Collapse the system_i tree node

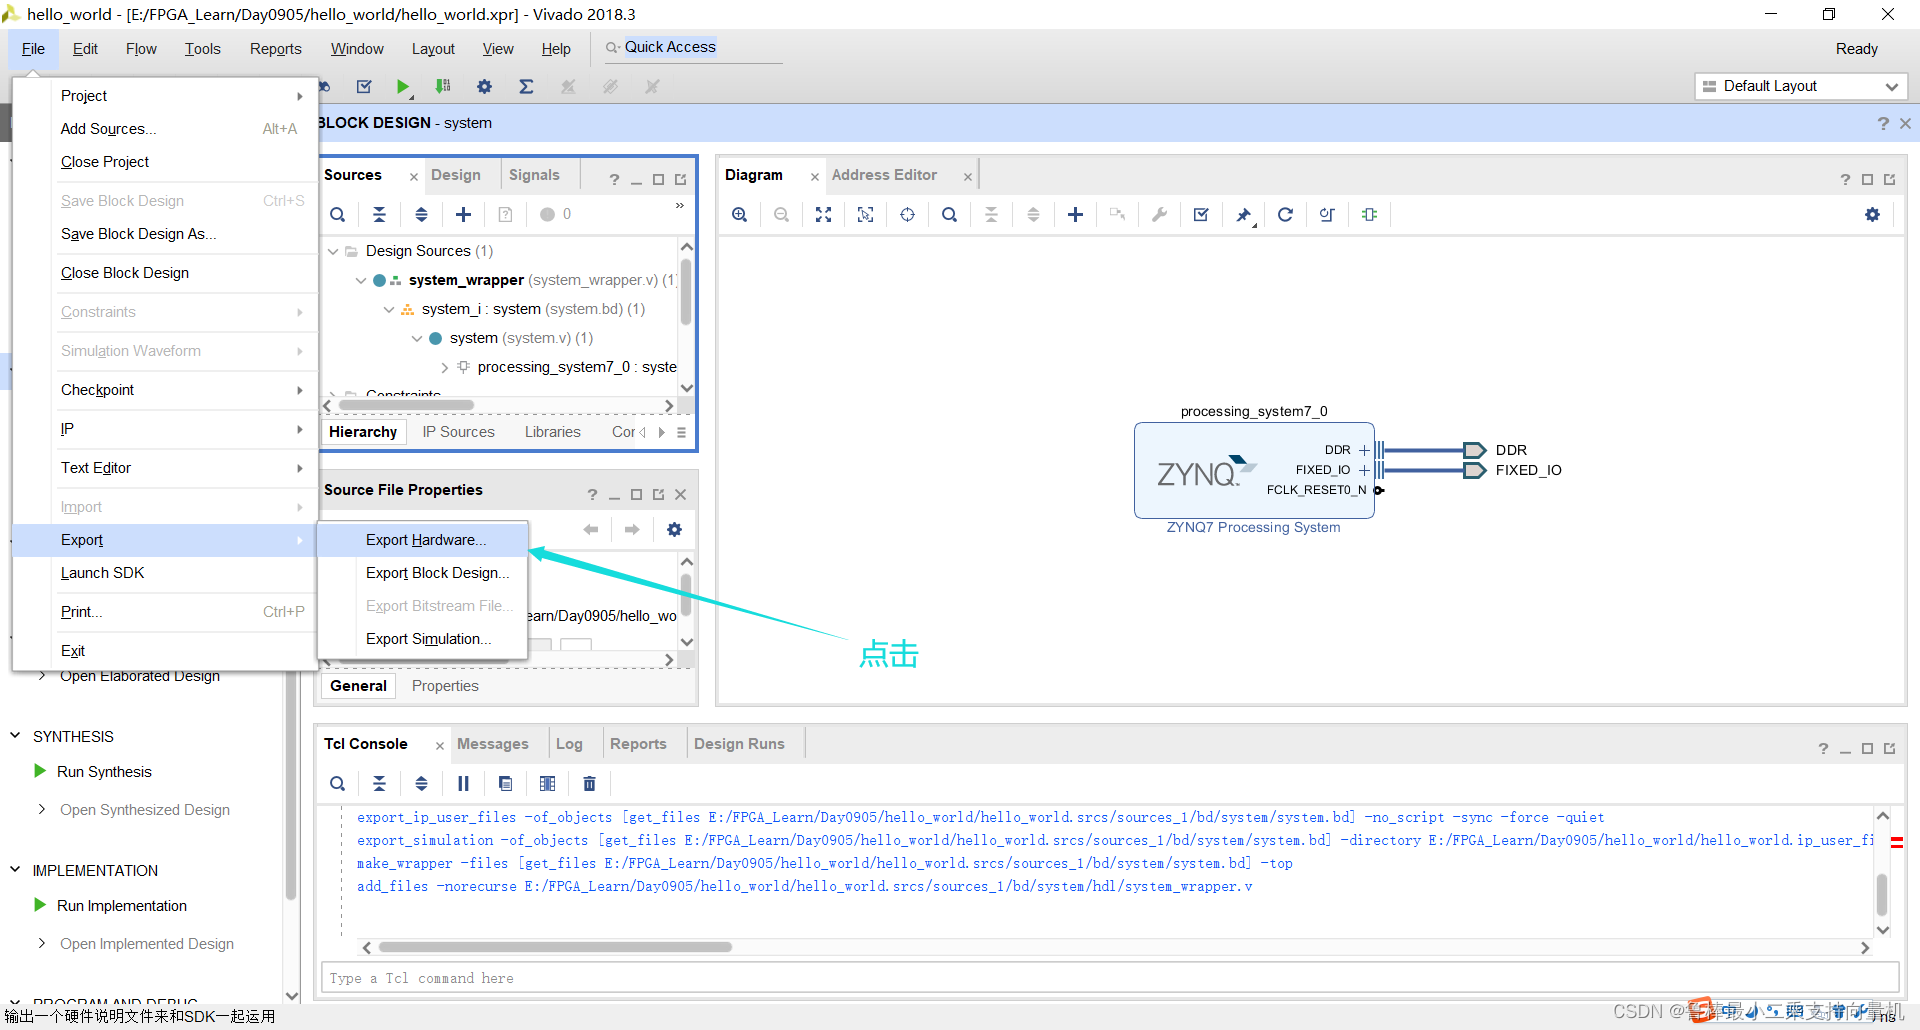[x=389, y=309]
